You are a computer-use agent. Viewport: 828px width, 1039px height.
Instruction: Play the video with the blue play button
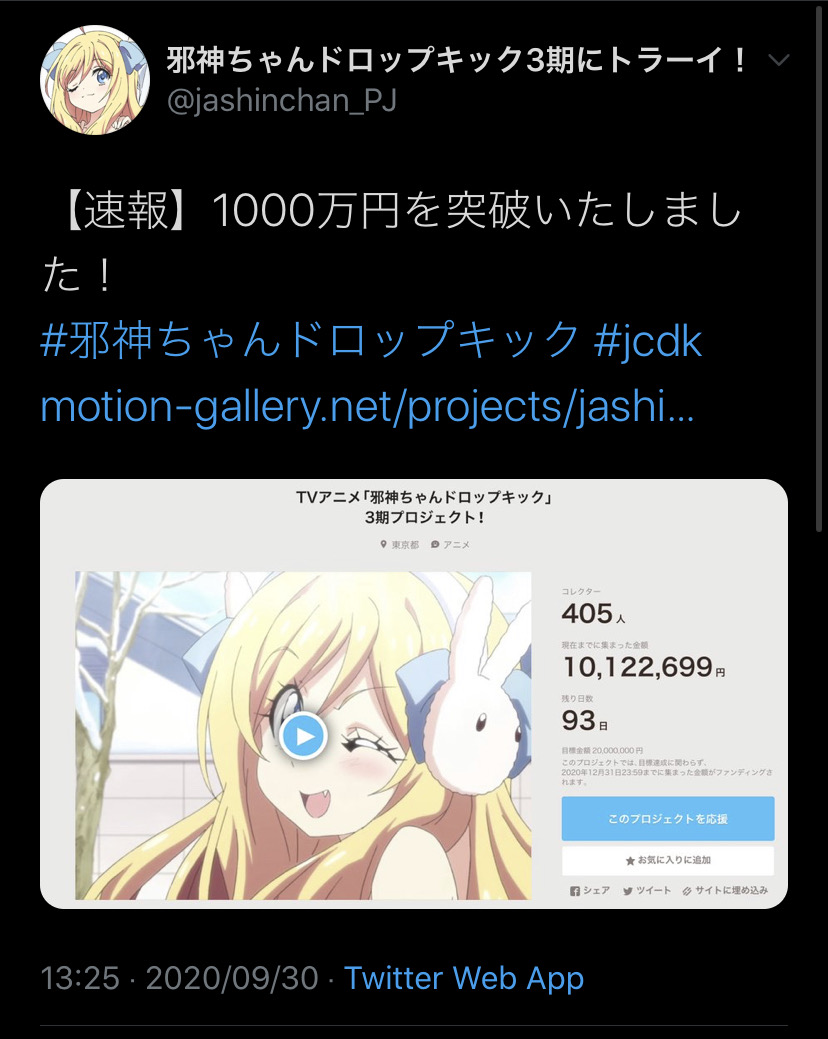tap(303, 736)
